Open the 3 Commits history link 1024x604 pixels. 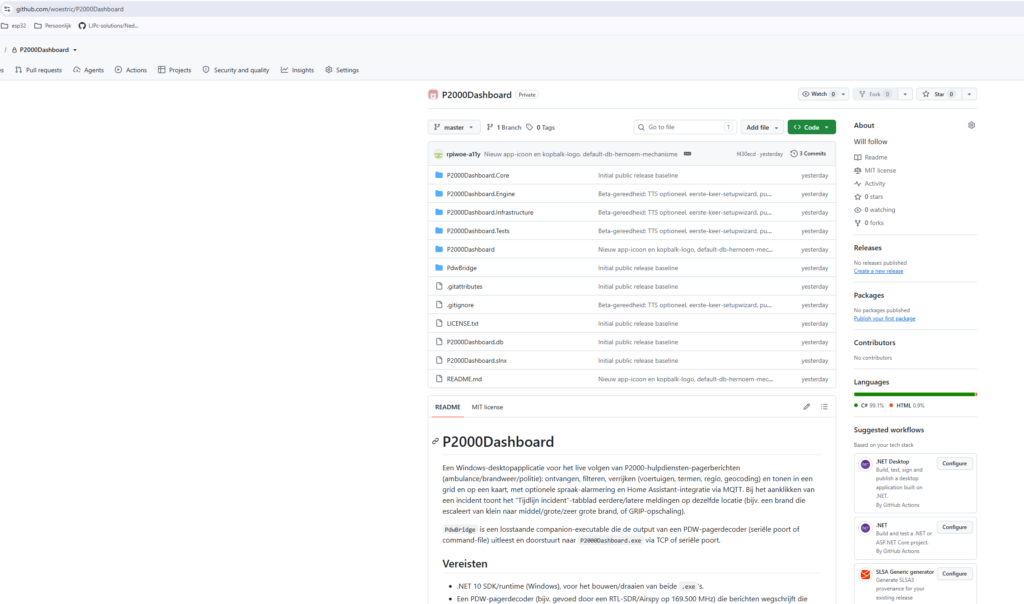(x=808, y=154)
